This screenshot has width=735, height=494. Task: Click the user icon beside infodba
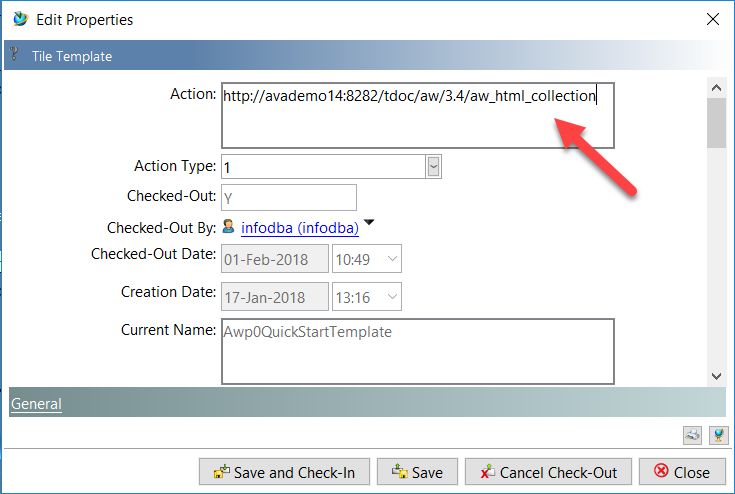[x=228, y=227]
